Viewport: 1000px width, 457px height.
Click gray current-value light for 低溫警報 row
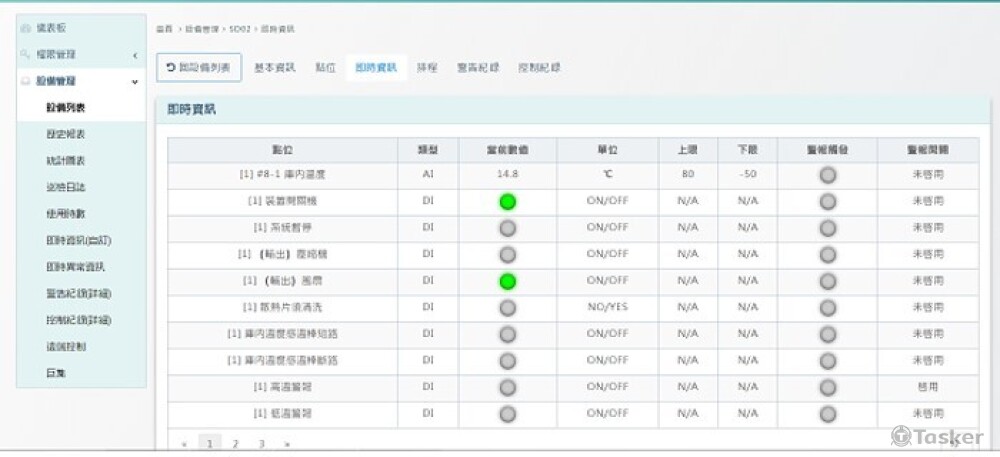coord(508,414)
